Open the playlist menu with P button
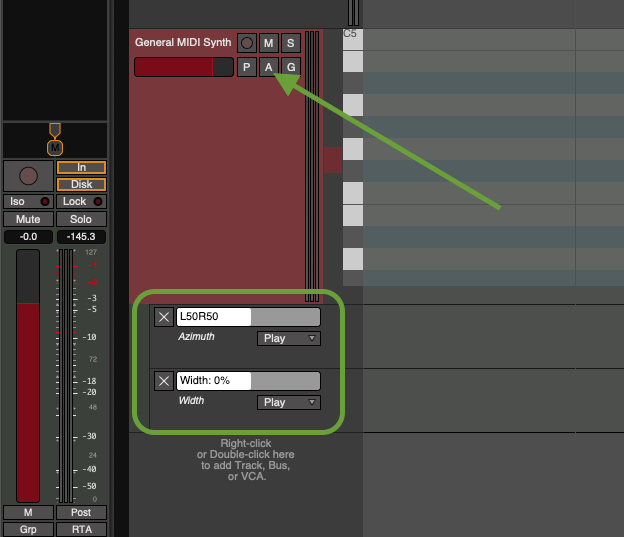Viewport: 624px width, 537px height. click(246, 67)
